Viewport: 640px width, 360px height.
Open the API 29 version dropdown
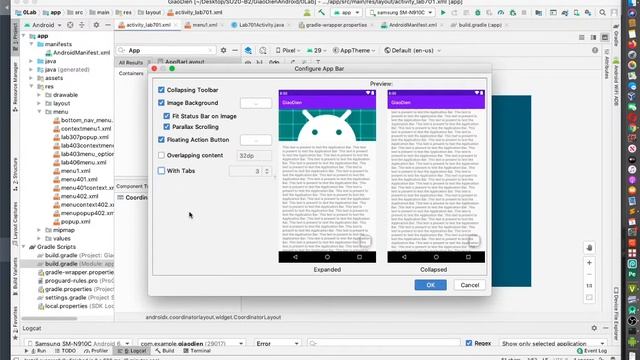tap(316, 50)
